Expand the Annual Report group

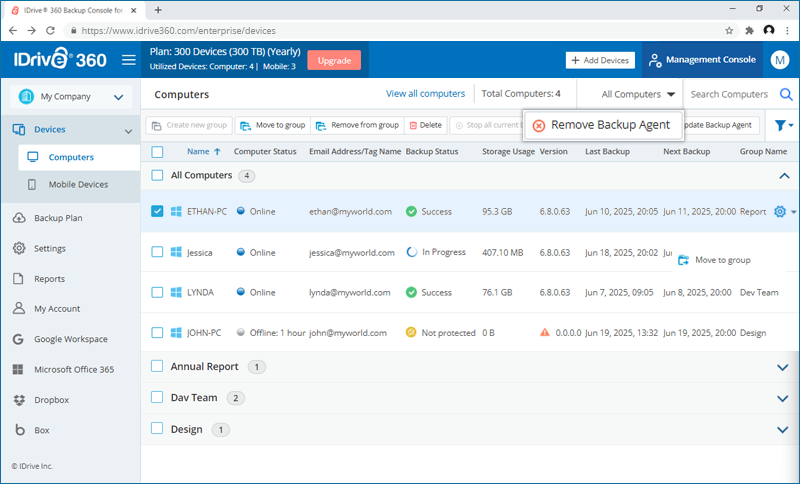click(782, 367)
